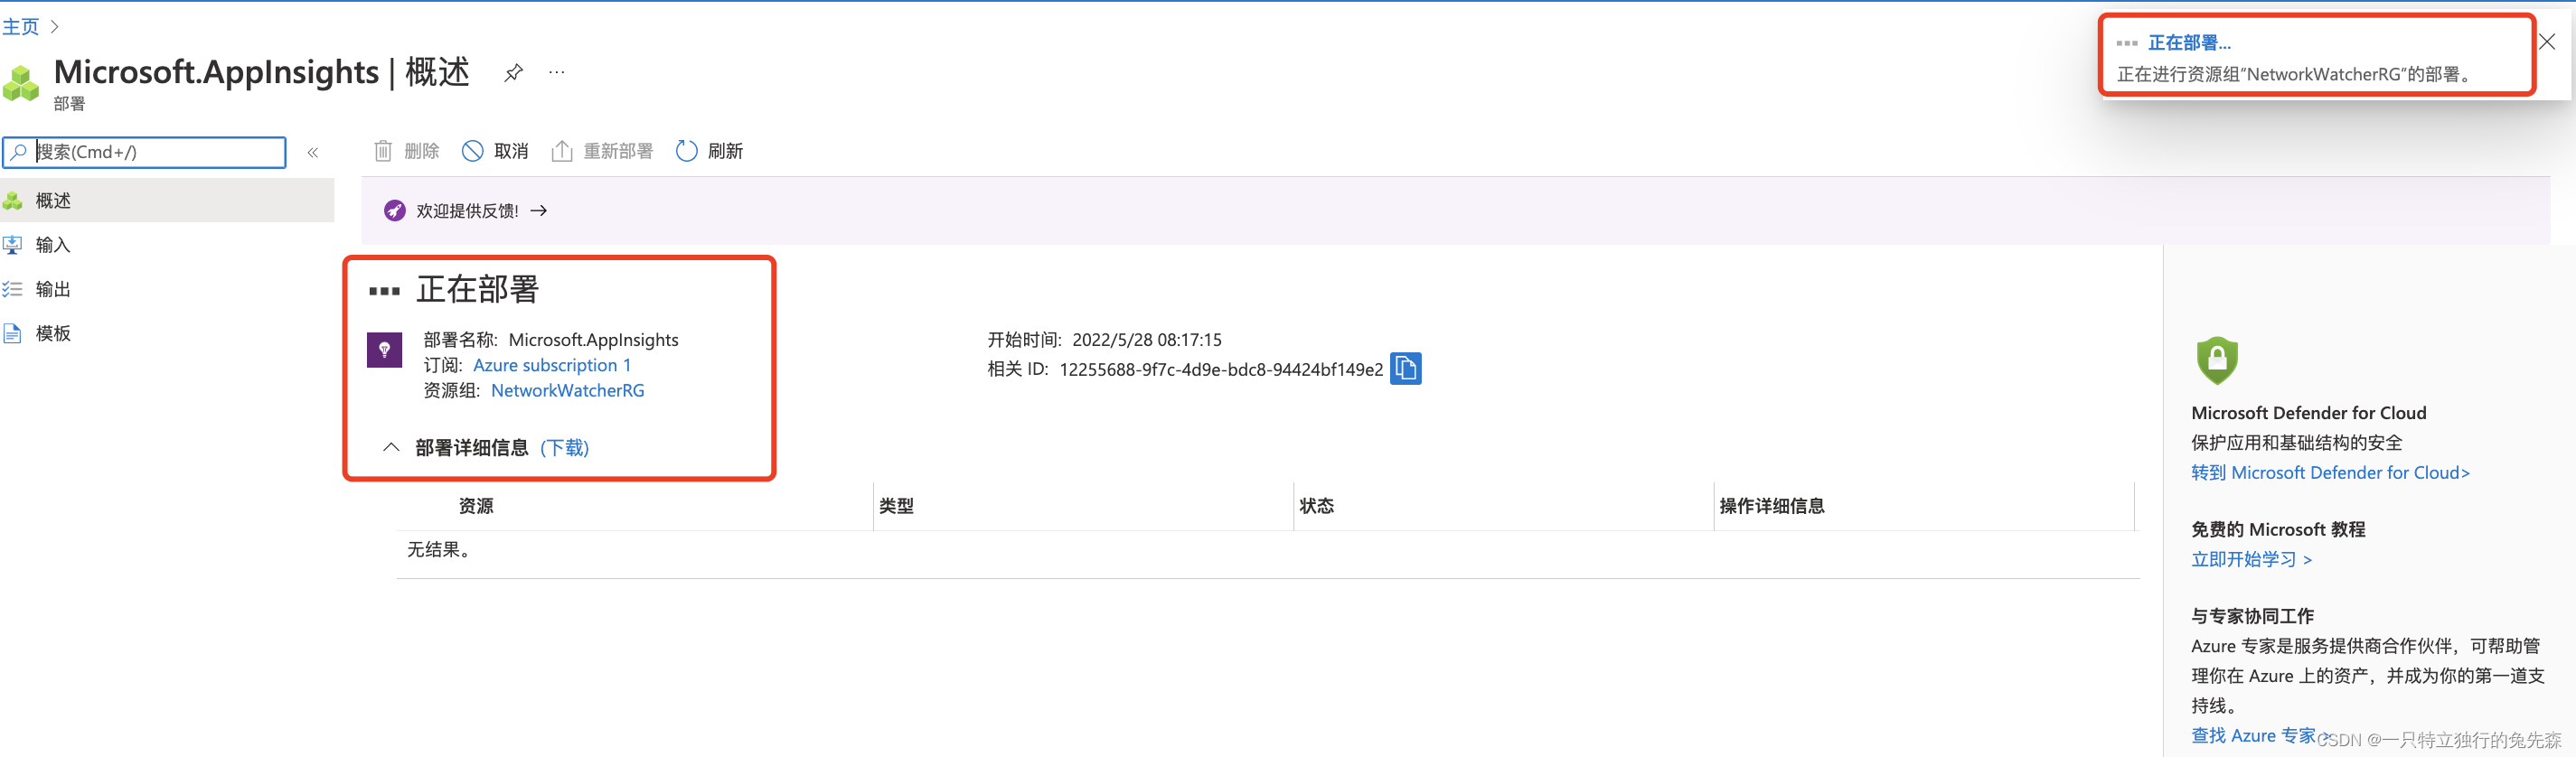Viewport: 2576px width, 757px height.
Task: Click the 资源 column header
Action: click(x=476, y=506)
